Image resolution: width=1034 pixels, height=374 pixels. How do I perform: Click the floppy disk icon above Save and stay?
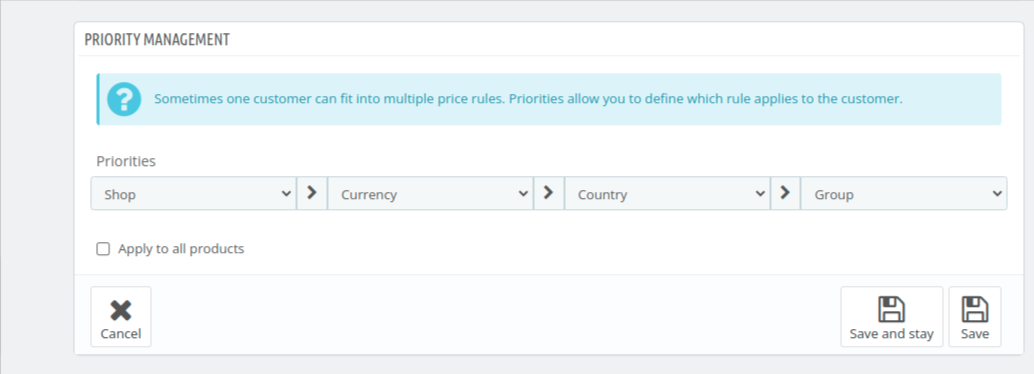pos(892,309)
